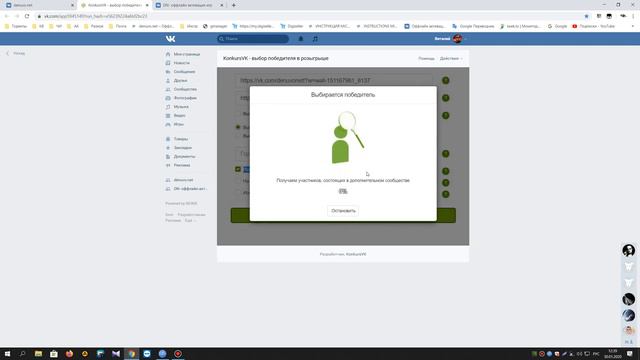Open the Резерв bookmarks folder
Image resolution: width=640 pixels, height=360 pixels.
pyautogui.click(x=93, y=26)
